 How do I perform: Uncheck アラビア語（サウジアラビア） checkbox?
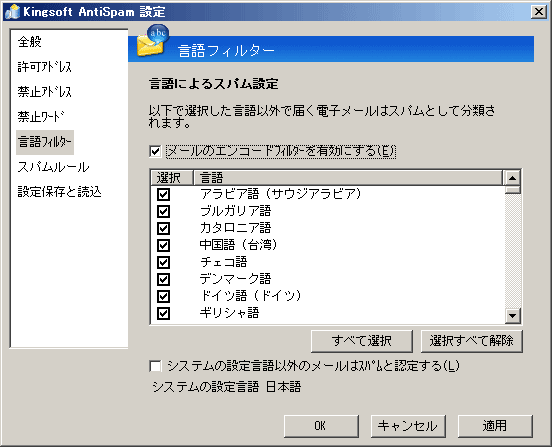pos(163,194)
